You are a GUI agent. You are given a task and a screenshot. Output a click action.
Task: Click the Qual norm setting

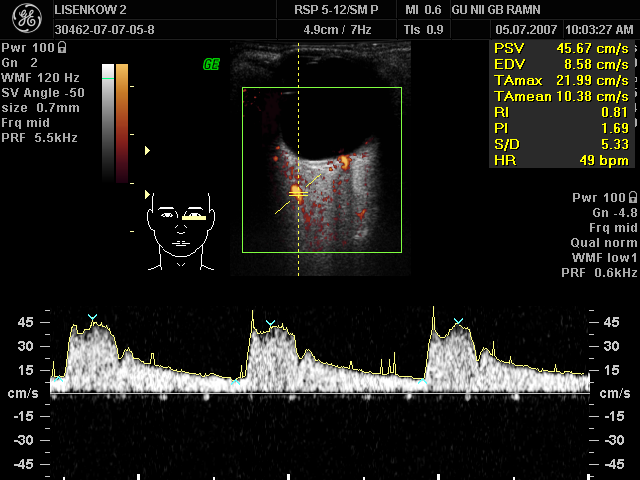(604, 243)
